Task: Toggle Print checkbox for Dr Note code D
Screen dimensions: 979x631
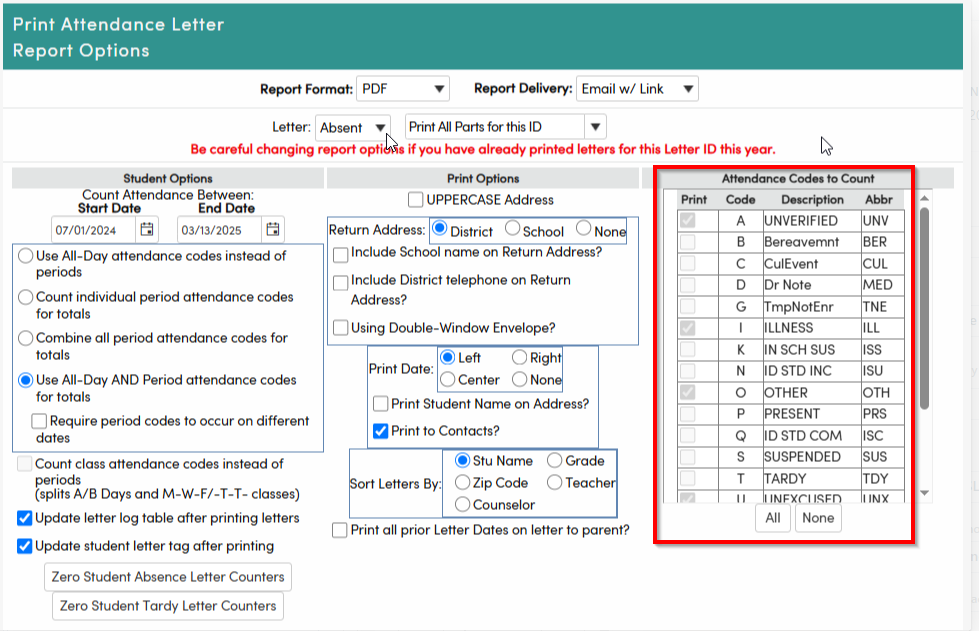Action: pyautogui.click(x=687, y=285)
